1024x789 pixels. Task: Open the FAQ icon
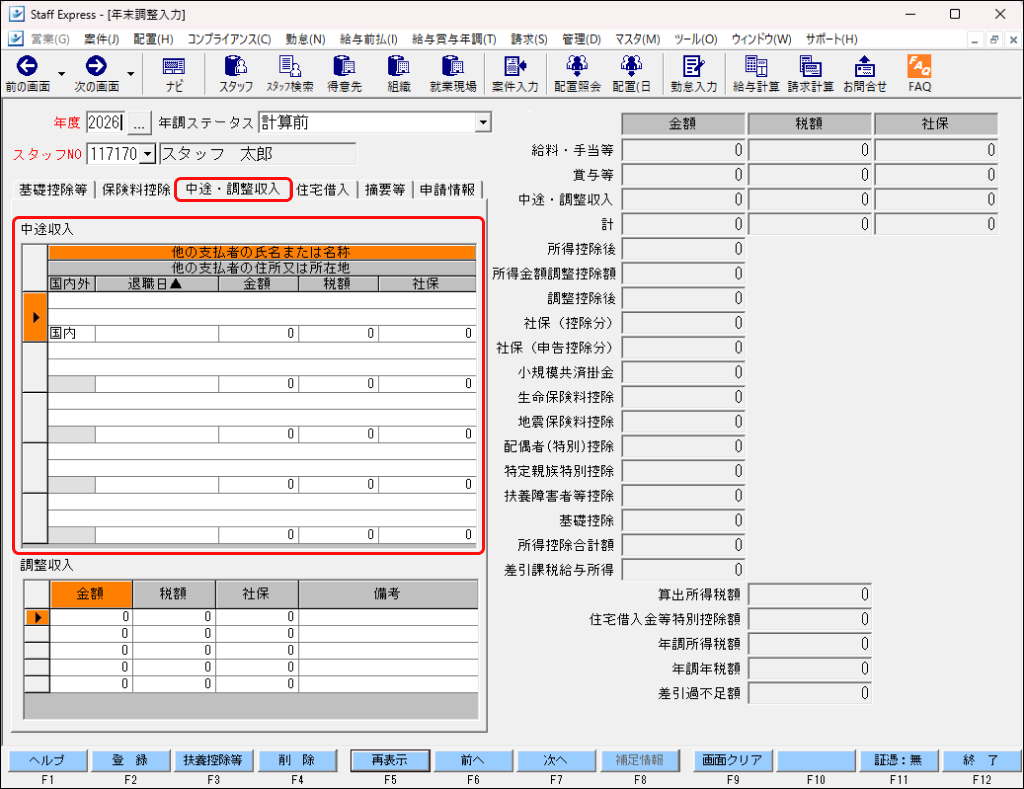(x=919, y=73)
